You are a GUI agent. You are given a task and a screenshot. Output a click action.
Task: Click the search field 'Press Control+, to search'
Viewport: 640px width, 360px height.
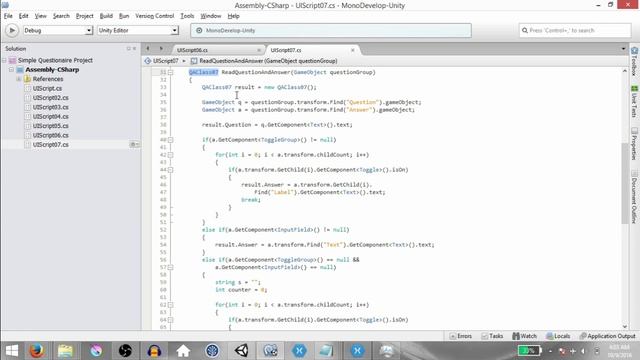pyautogui.click(x=575, y=30)
